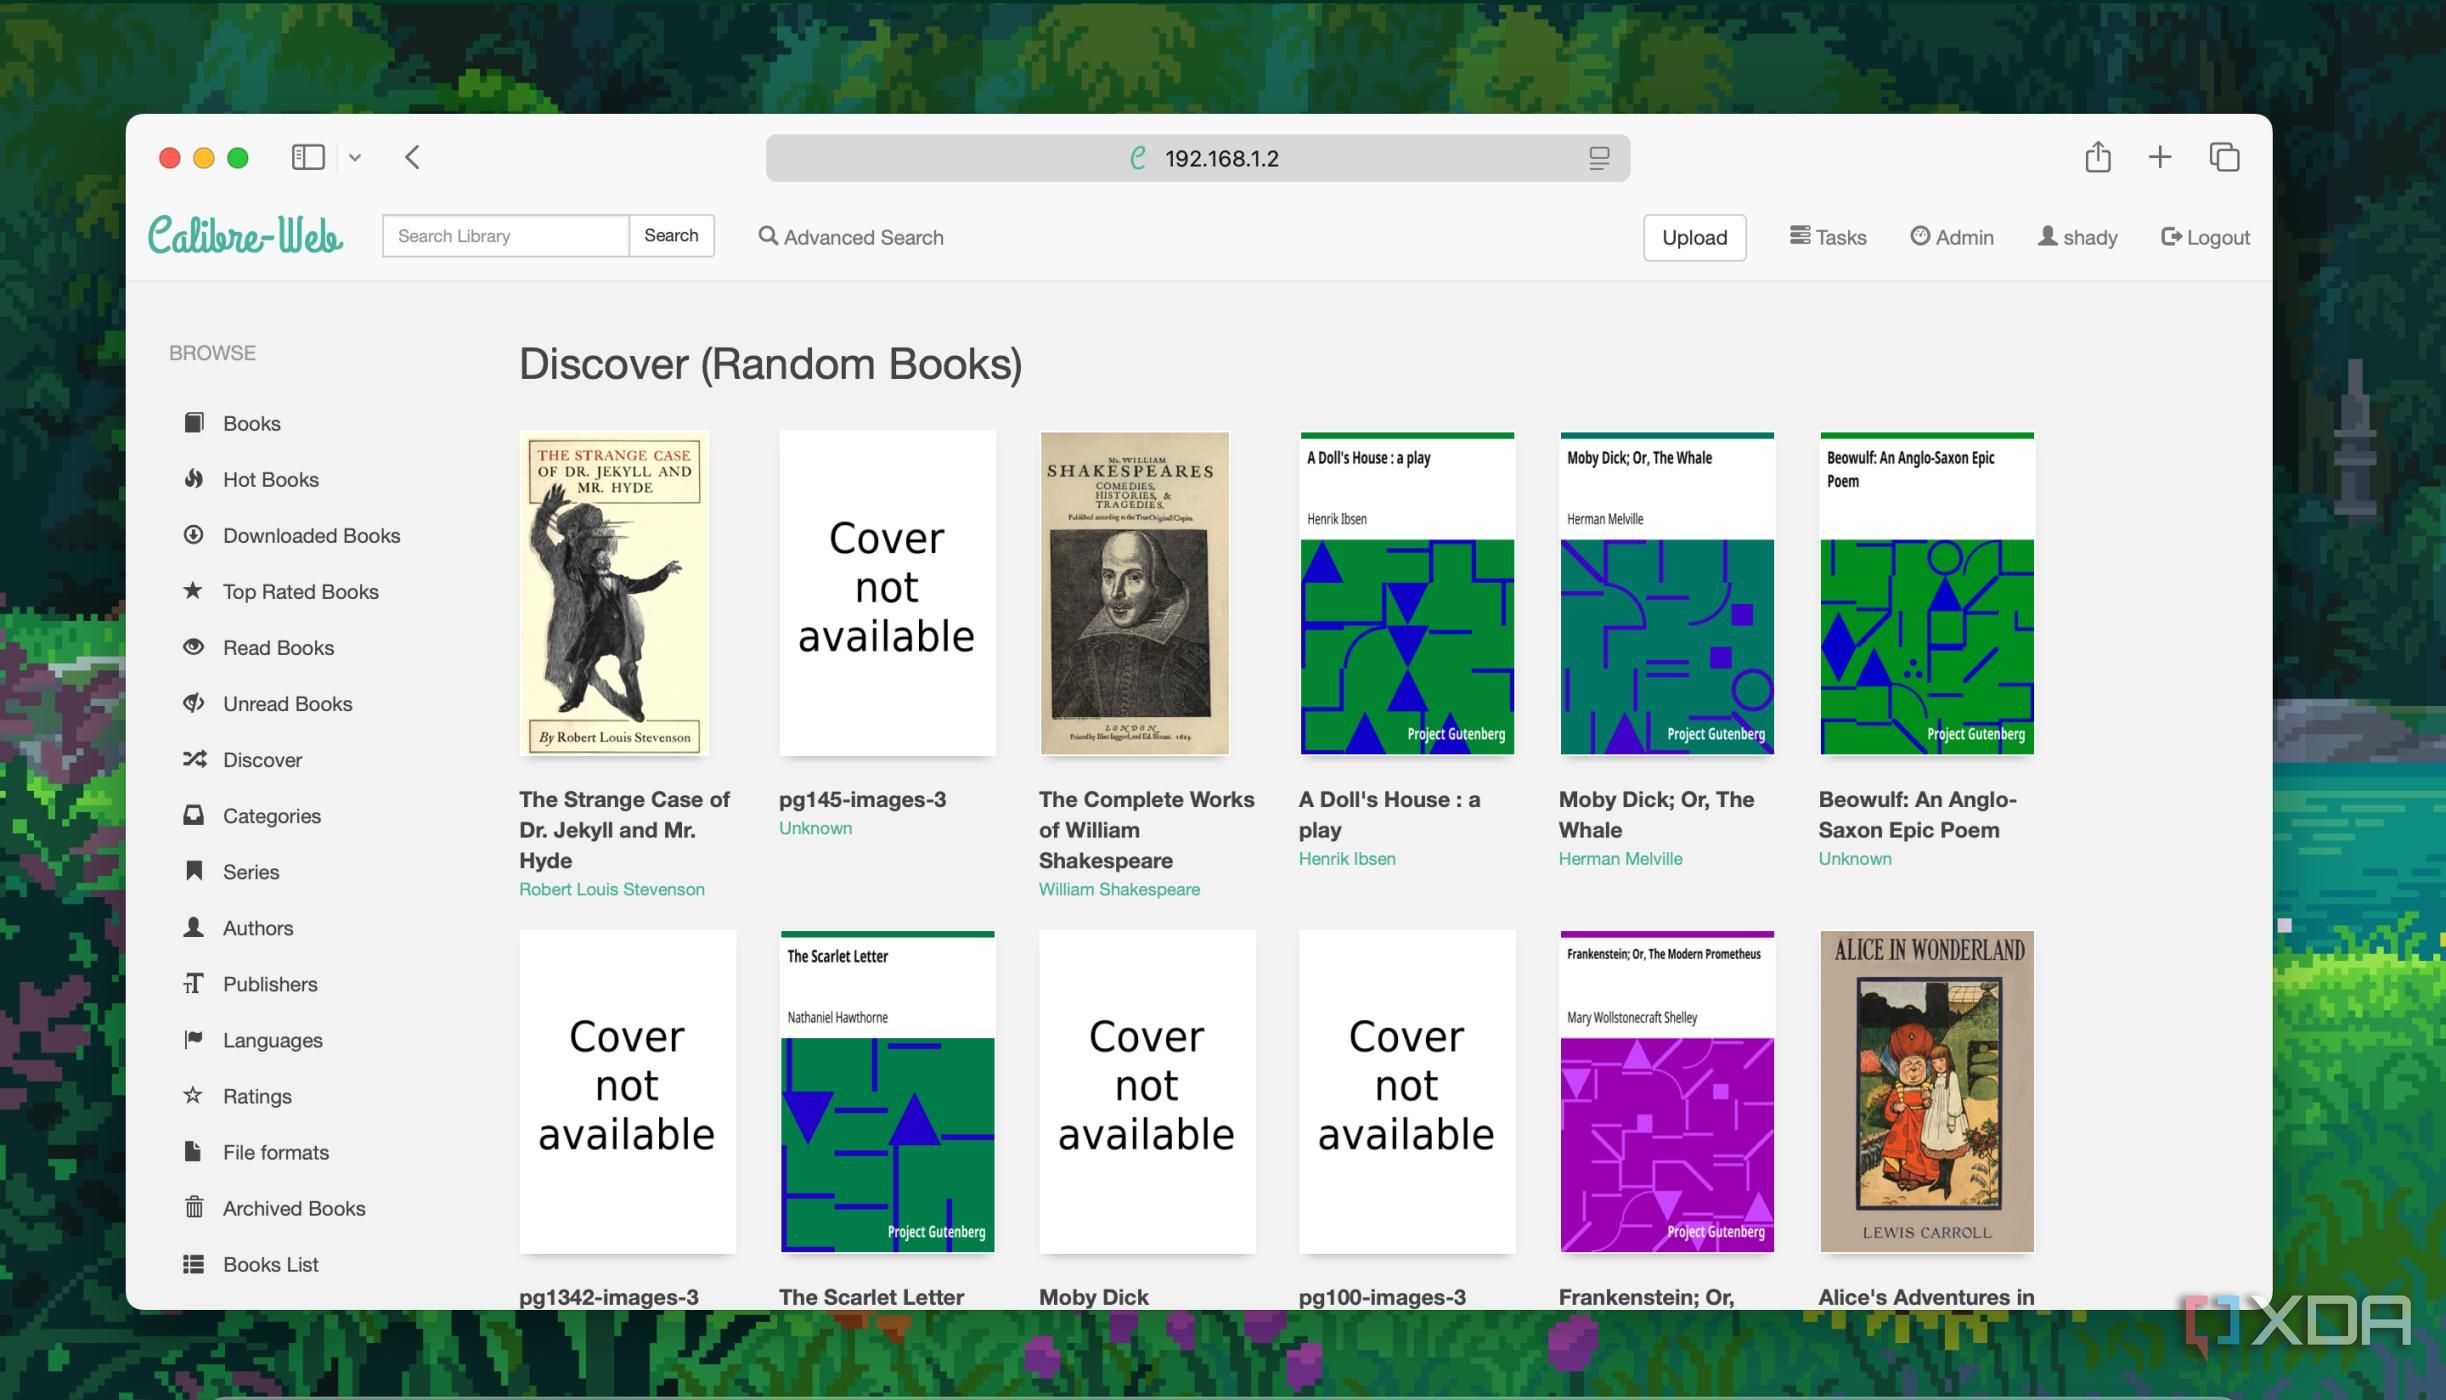Go back with the browser back arrow
Screen dimensions: 2446x1400
tap(412, 157)
